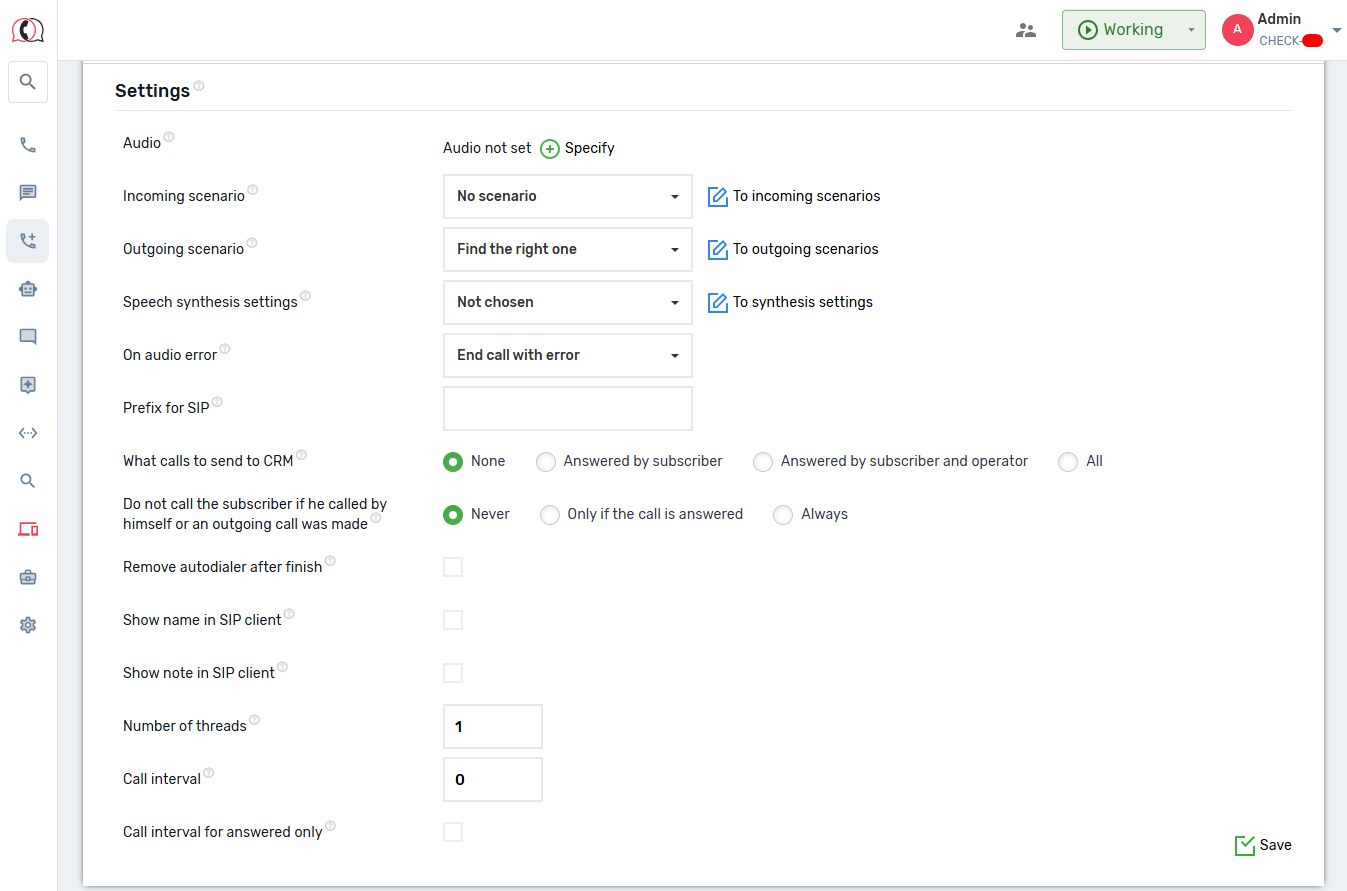Image resolution: width=1347 pixels, height=891 pixels.
Task: Tick the 'Show name in SIP client' checkbox
Action: pyautogui.click(x=453, y=620)
